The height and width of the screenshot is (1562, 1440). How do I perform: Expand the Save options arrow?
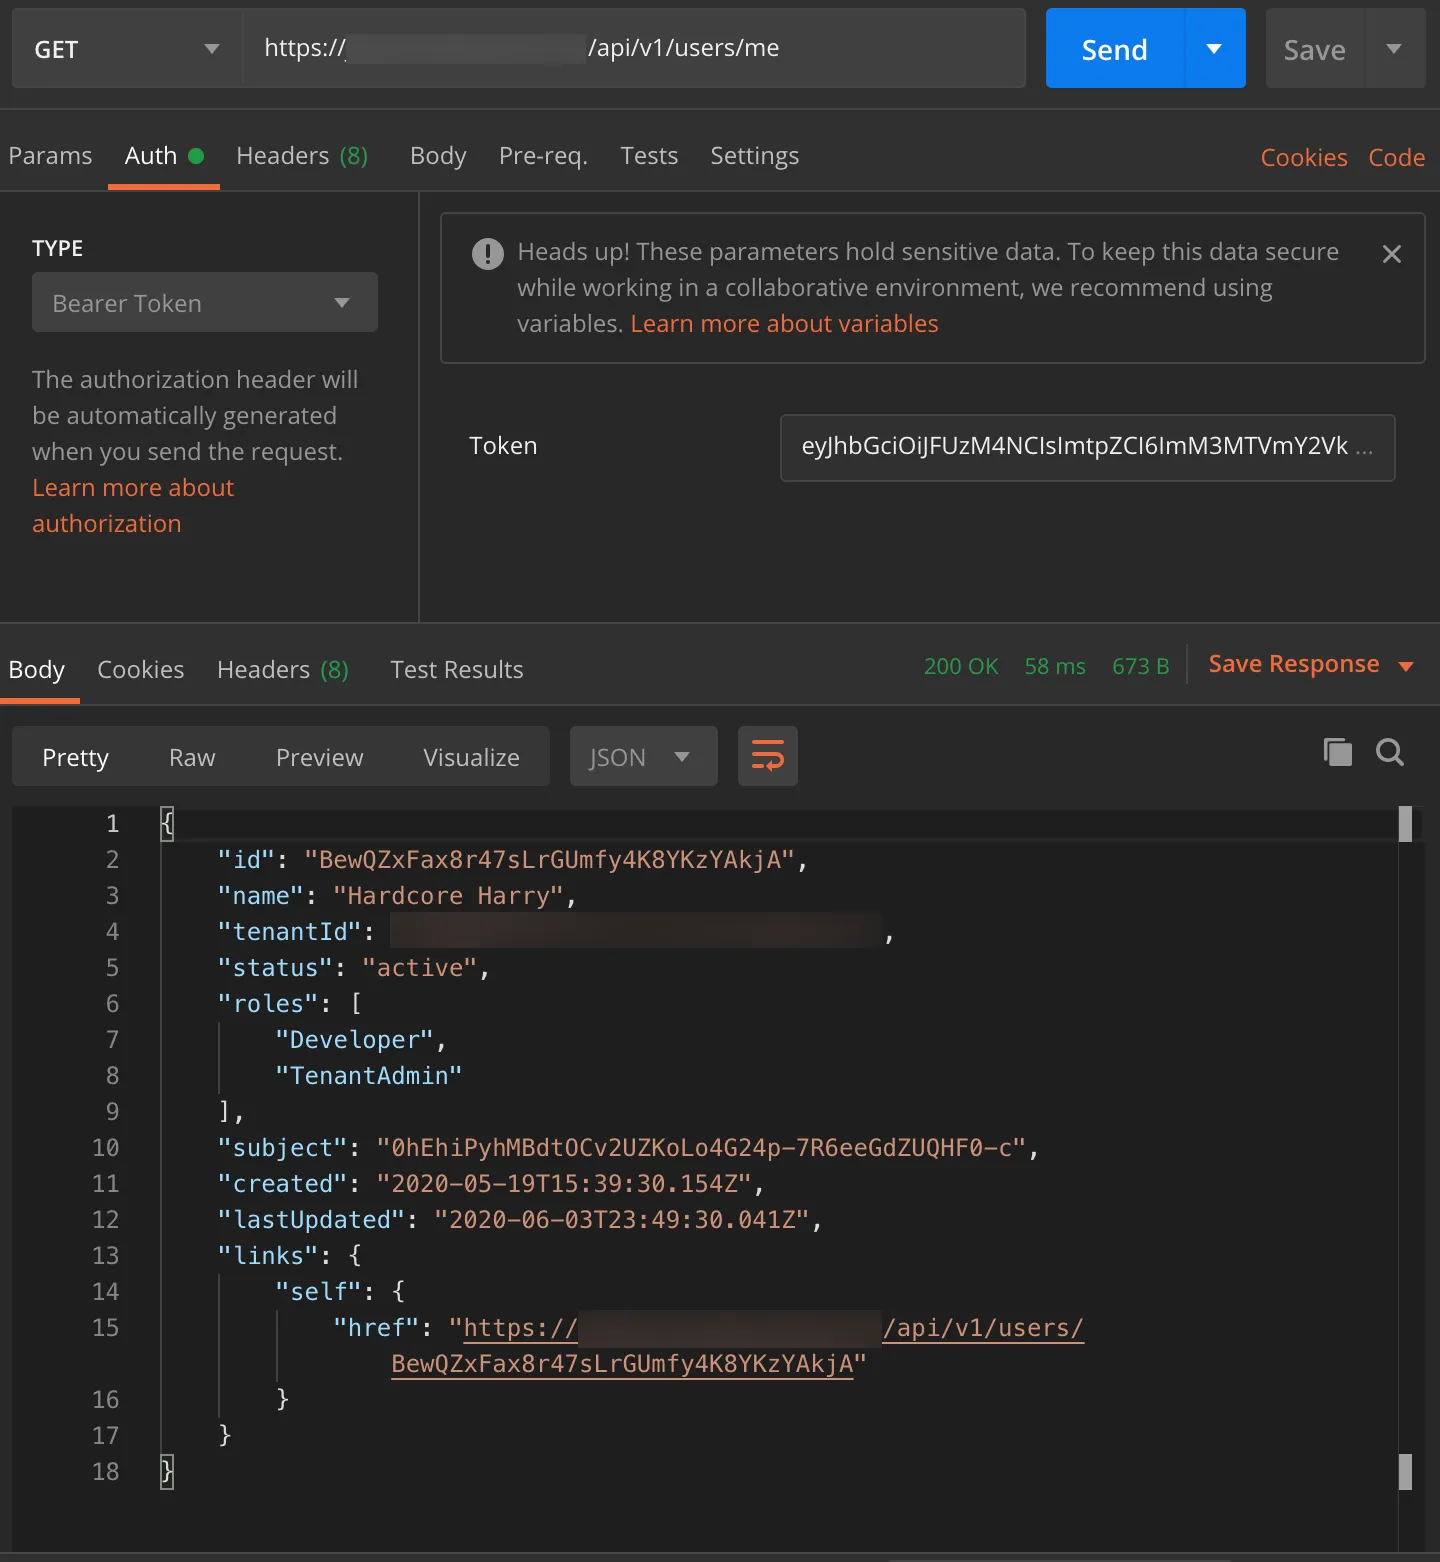click(x=1394, y=49)
